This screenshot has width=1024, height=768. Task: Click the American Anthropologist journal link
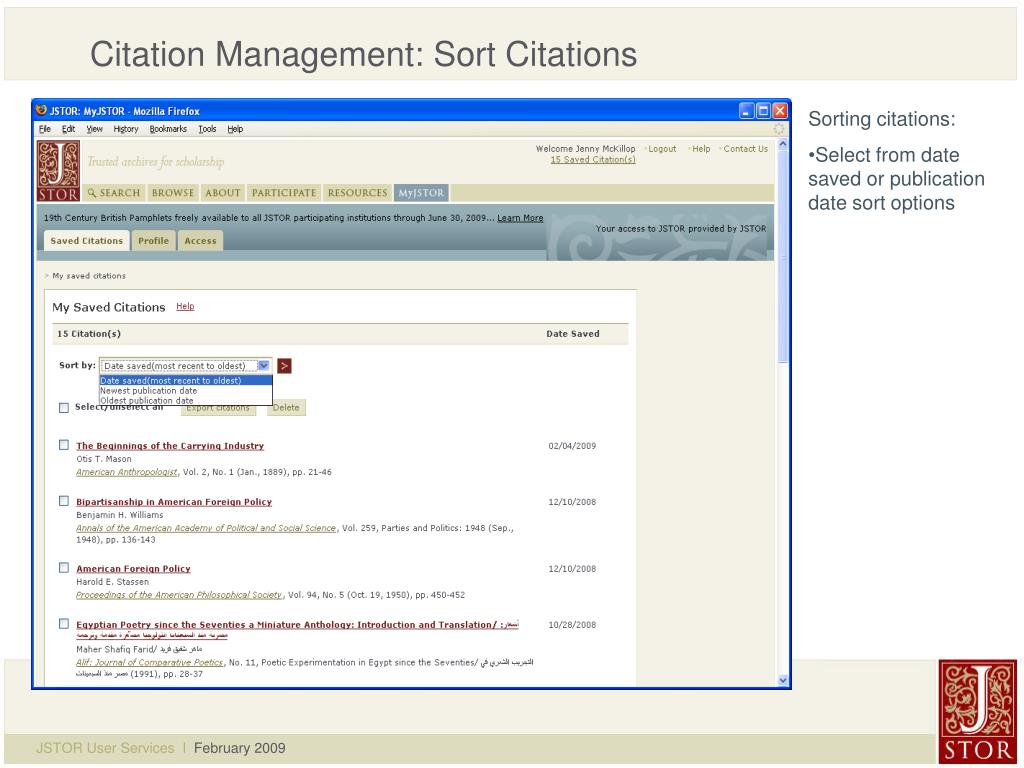[x=127, y=472]
